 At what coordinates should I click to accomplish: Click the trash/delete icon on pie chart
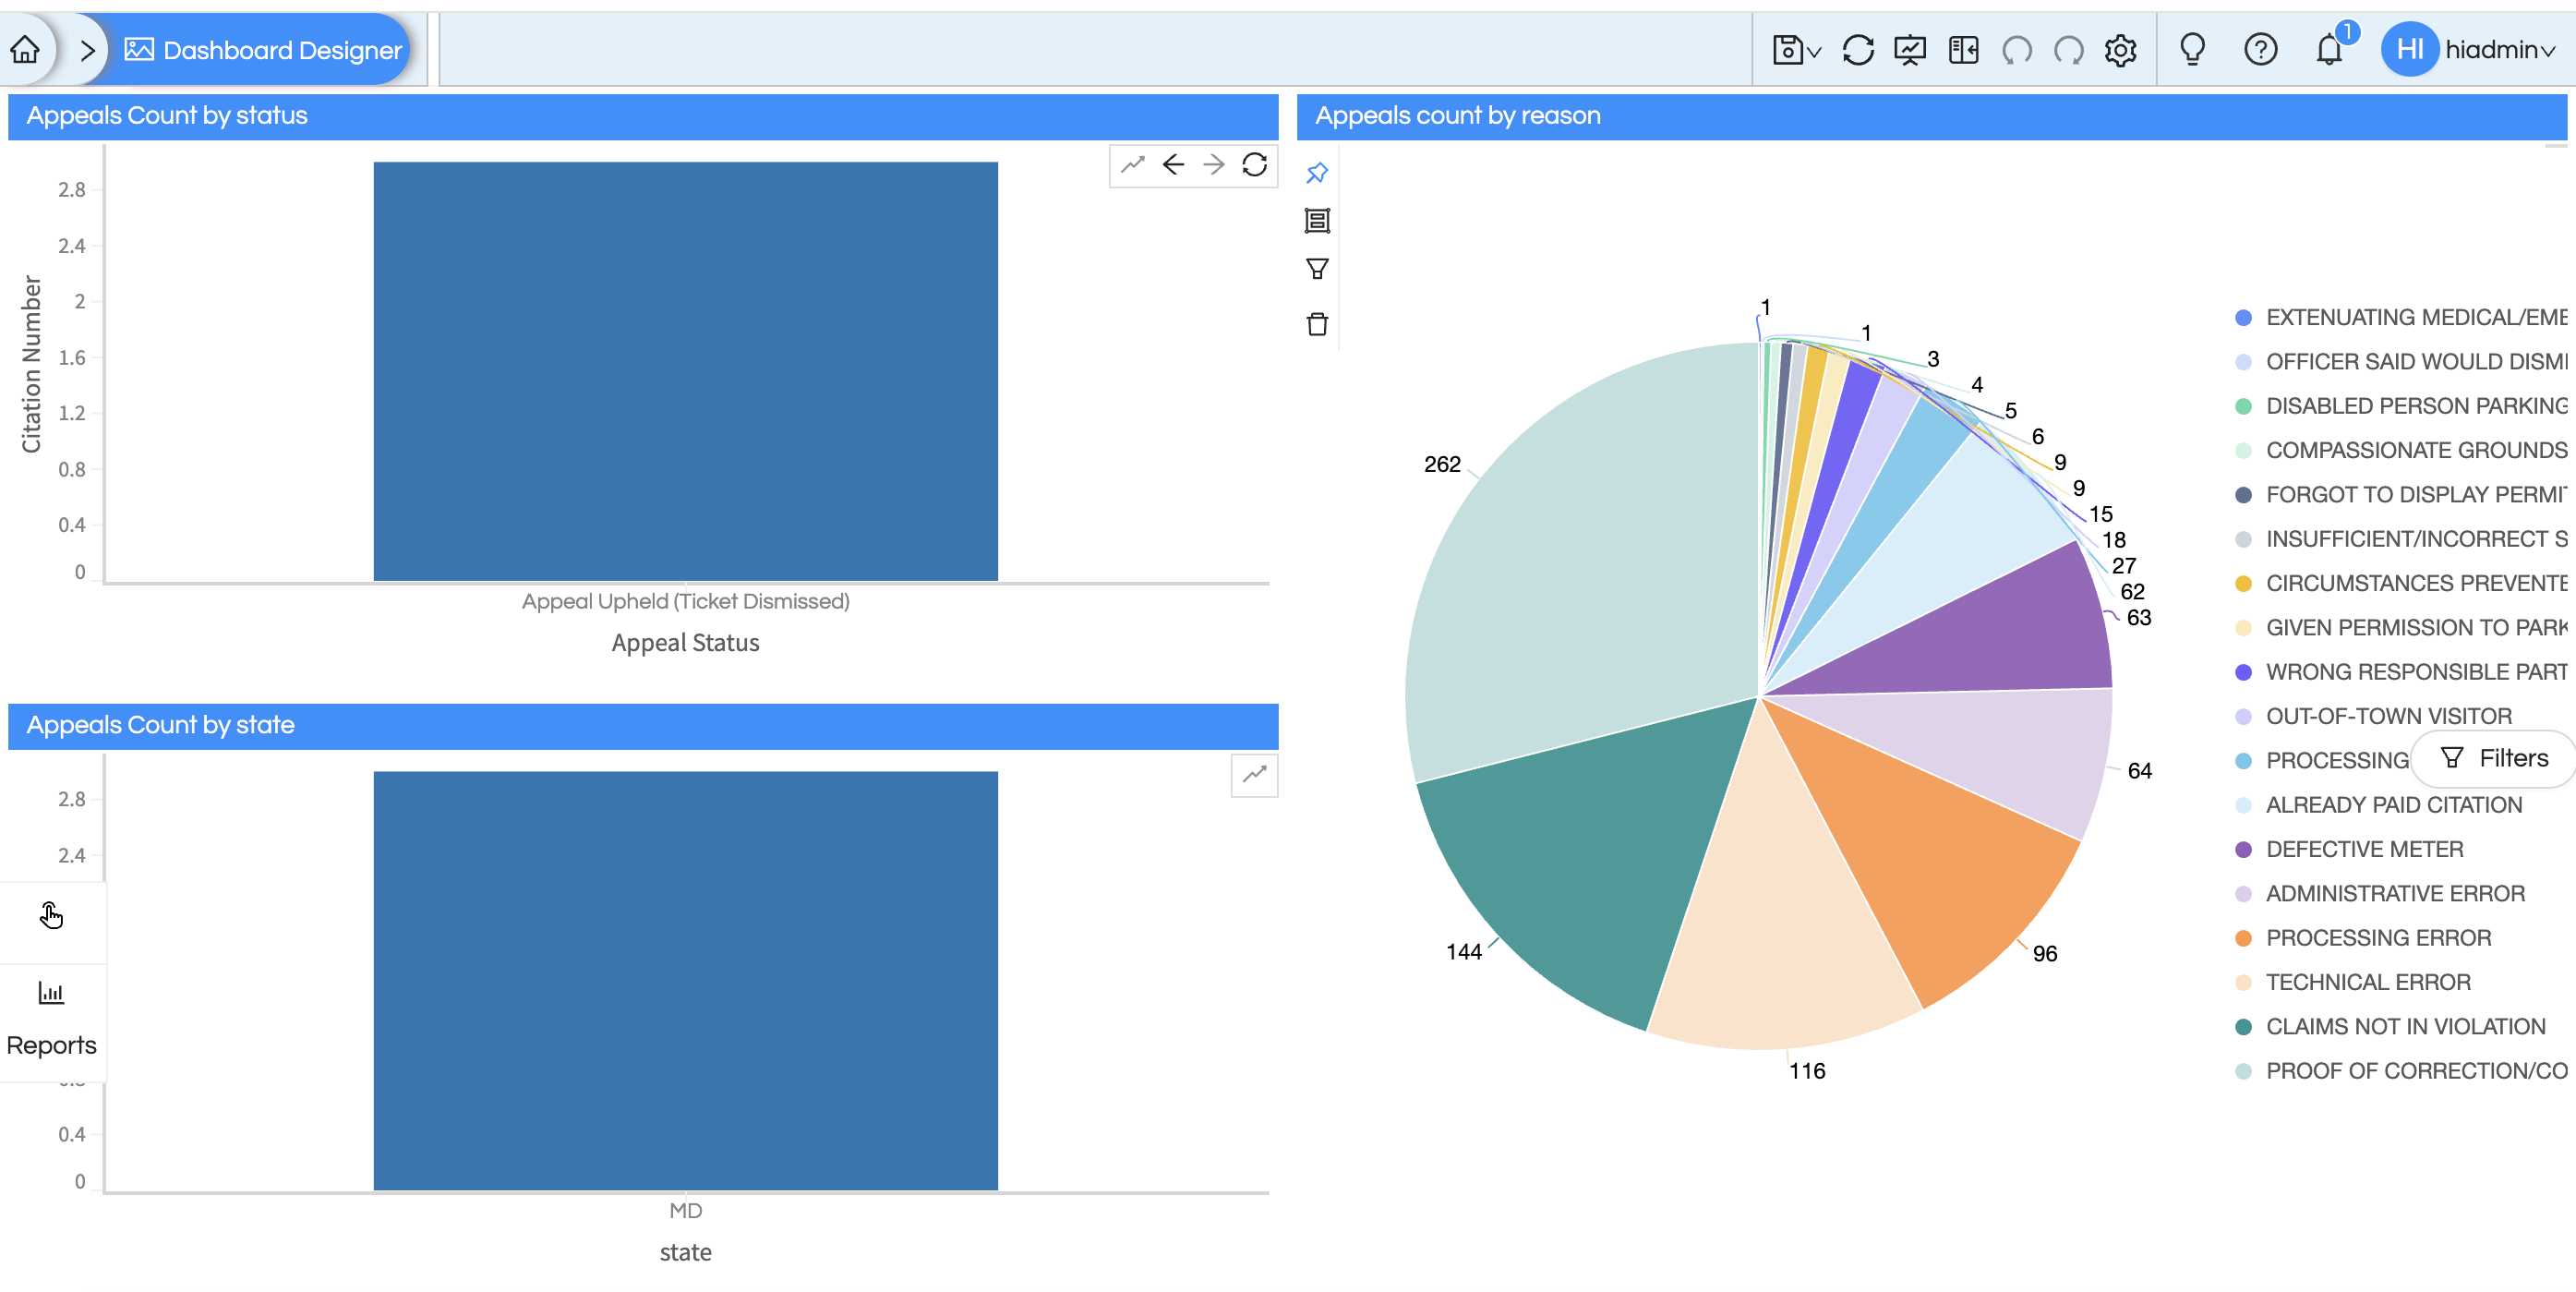(x=1318, y=323)
